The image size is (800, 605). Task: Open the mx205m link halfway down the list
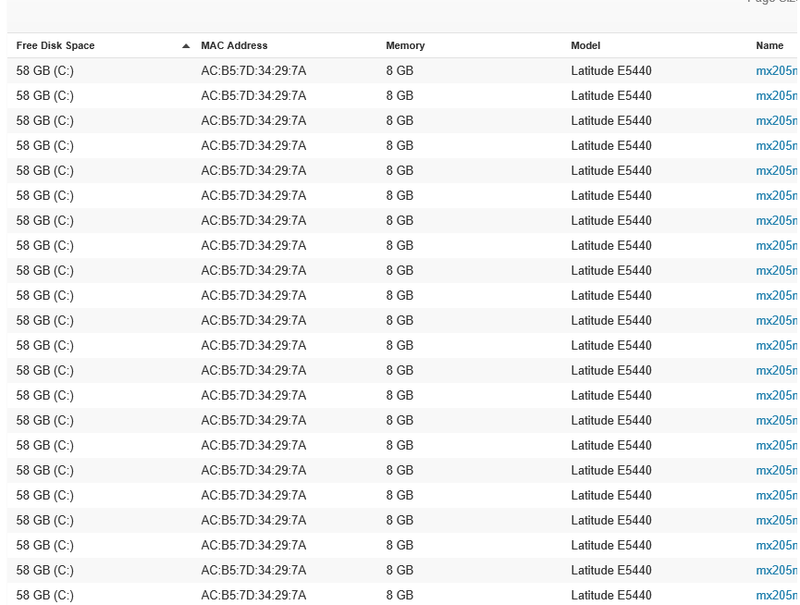775,320
